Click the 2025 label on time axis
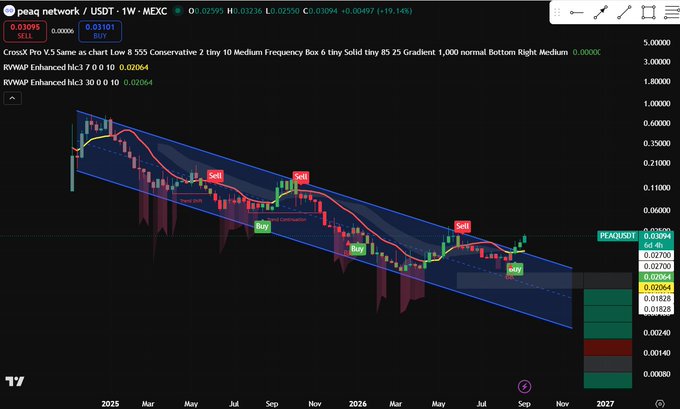 [x=110, y=404]
